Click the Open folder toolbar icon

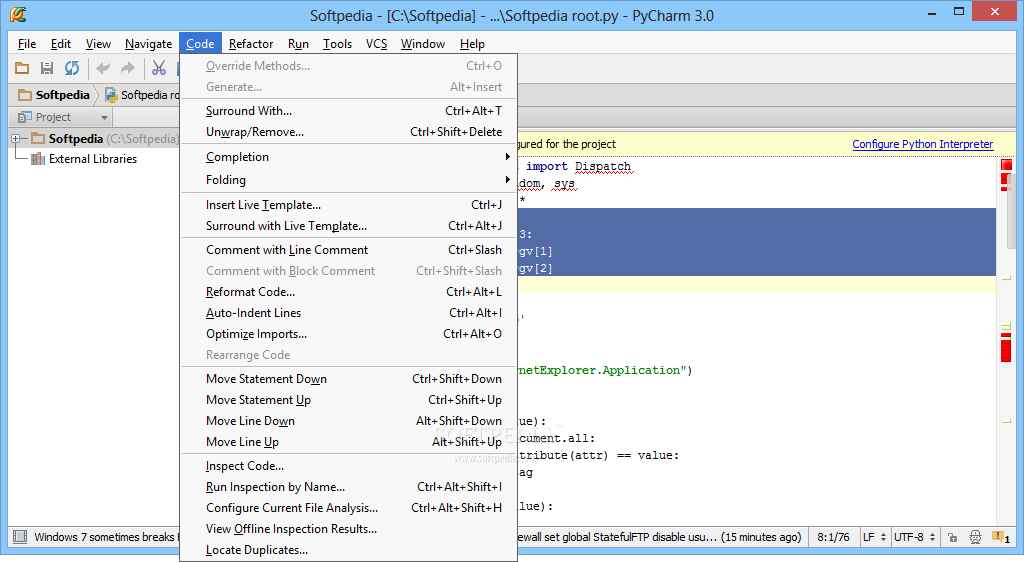click(22, 68)
